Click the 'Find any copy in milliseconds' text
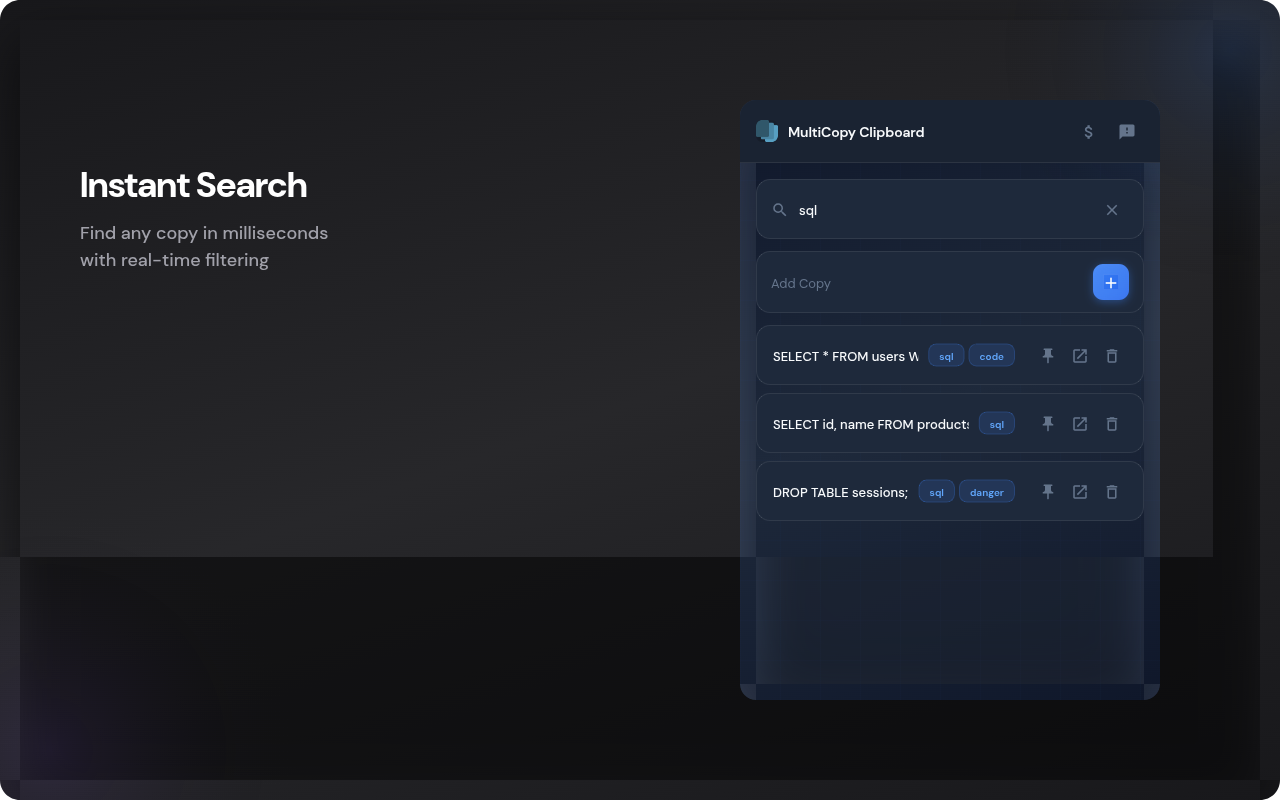Viewport: 1280px width, 800px height. coord(204,233)
